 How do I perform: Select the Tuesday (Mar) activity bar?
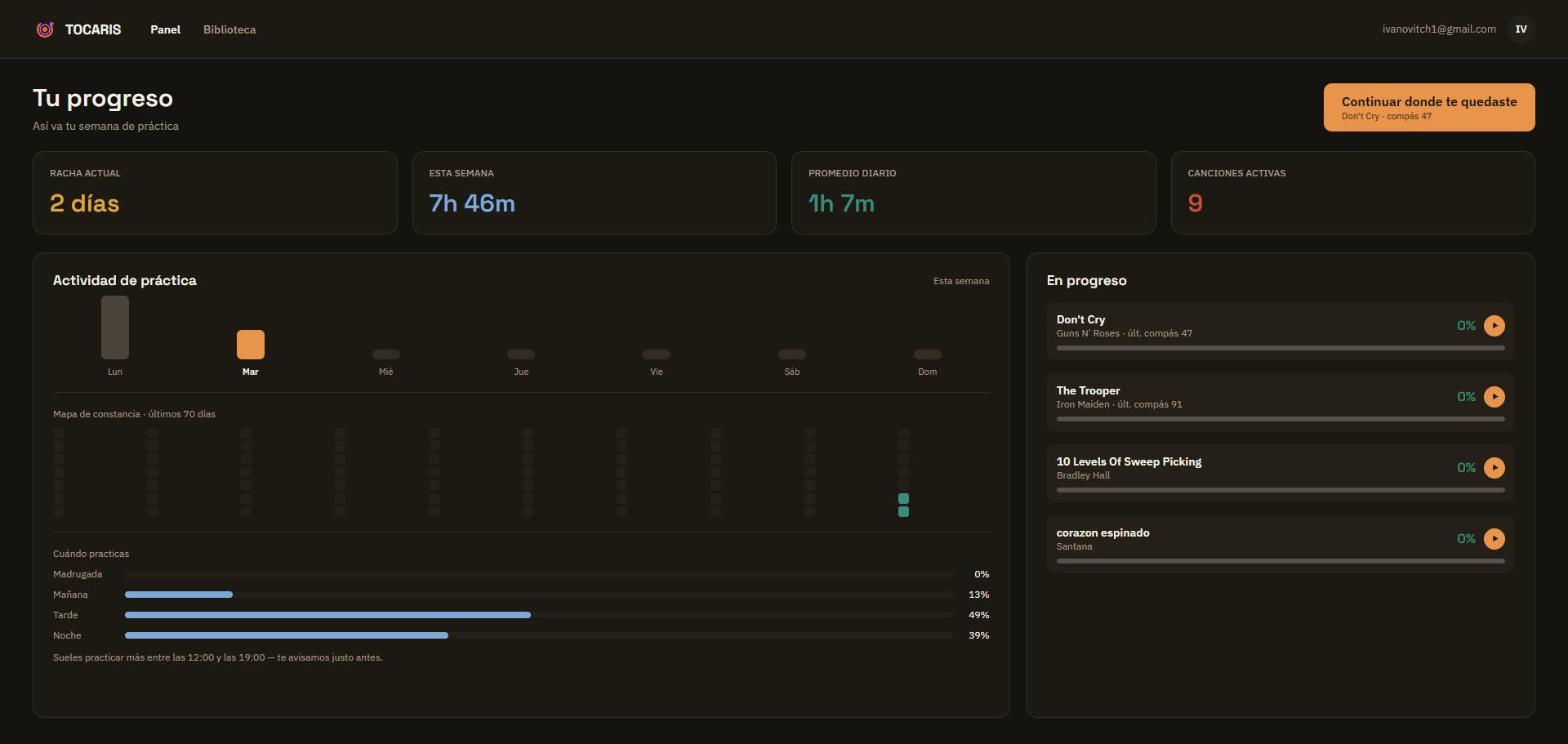pos(250,344)
